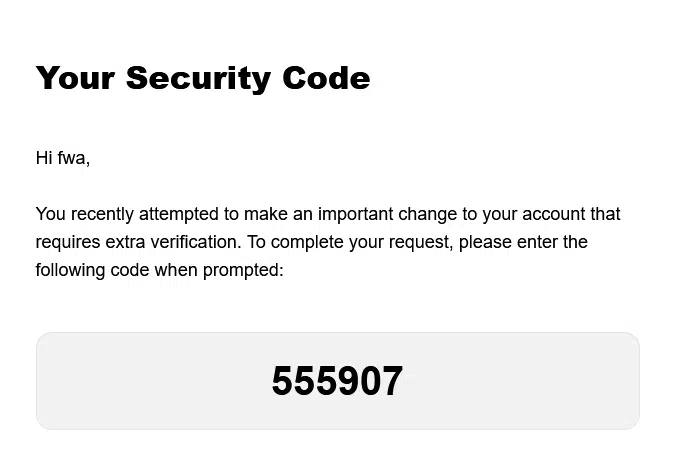Click the words "your account that"

click(552, 214)
